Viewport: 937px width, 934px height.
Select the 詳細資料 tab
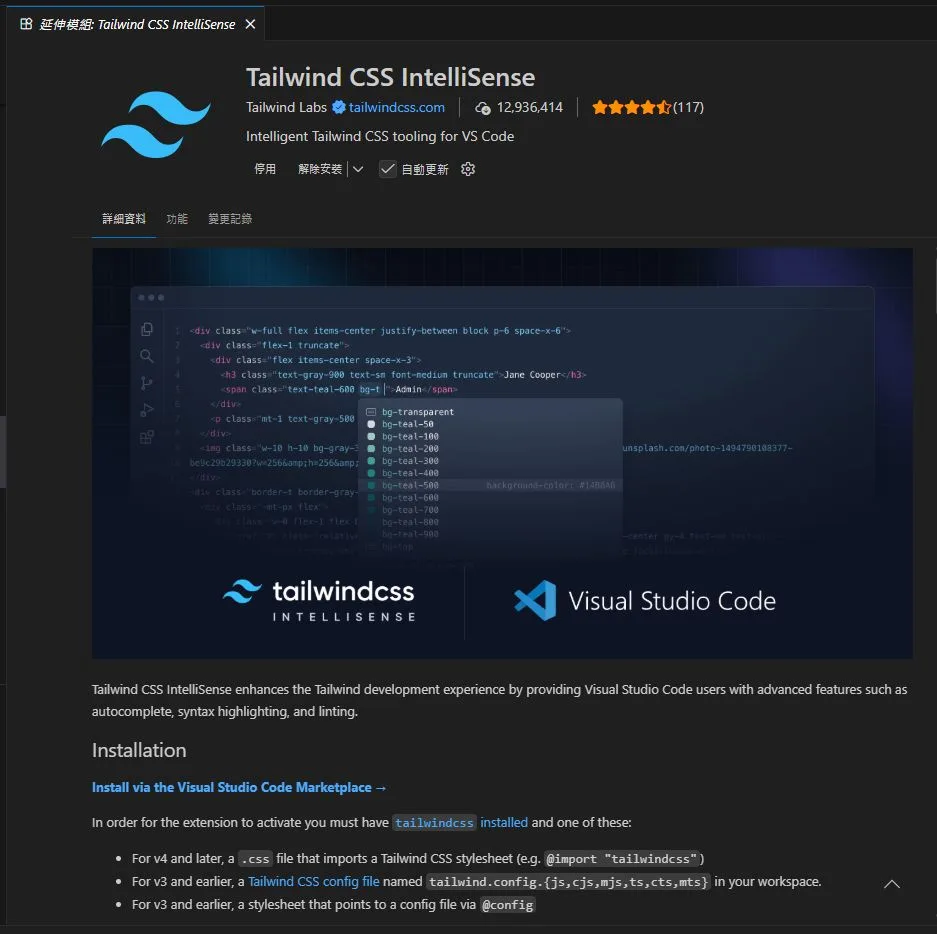124,218
